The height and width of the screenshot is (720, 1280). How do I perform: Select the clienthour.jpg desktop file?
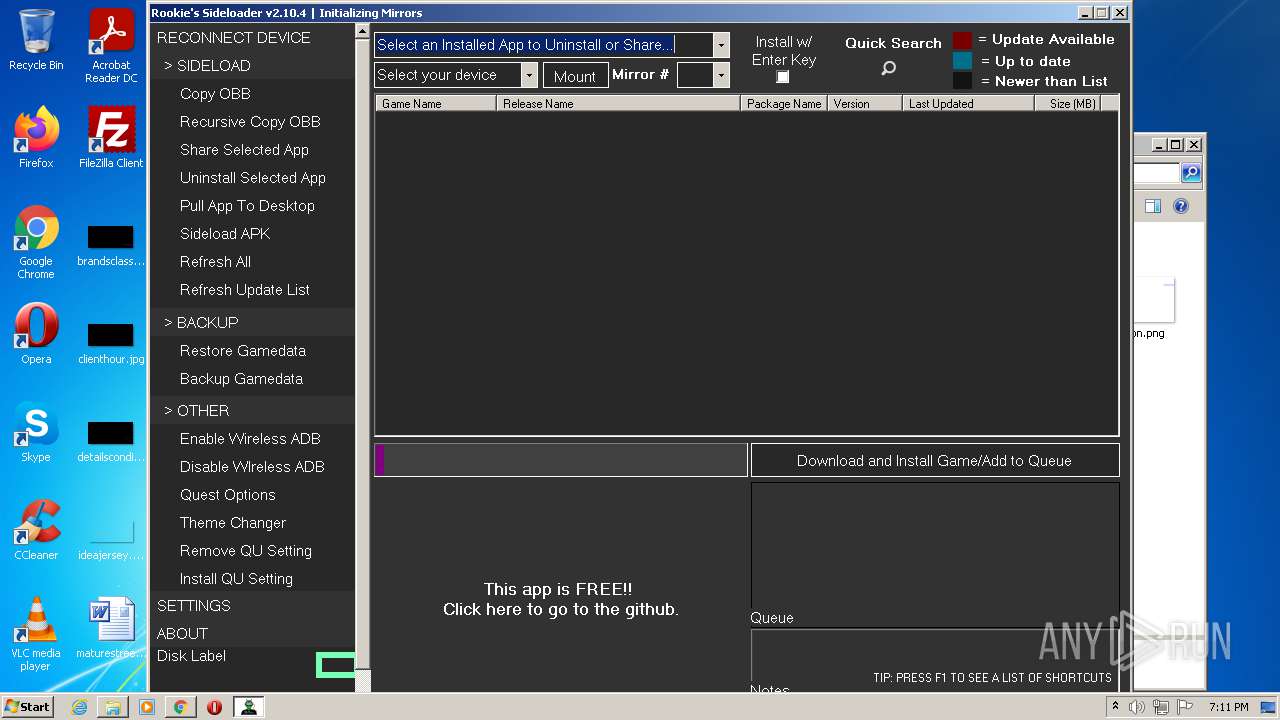[x=111, y=344]
